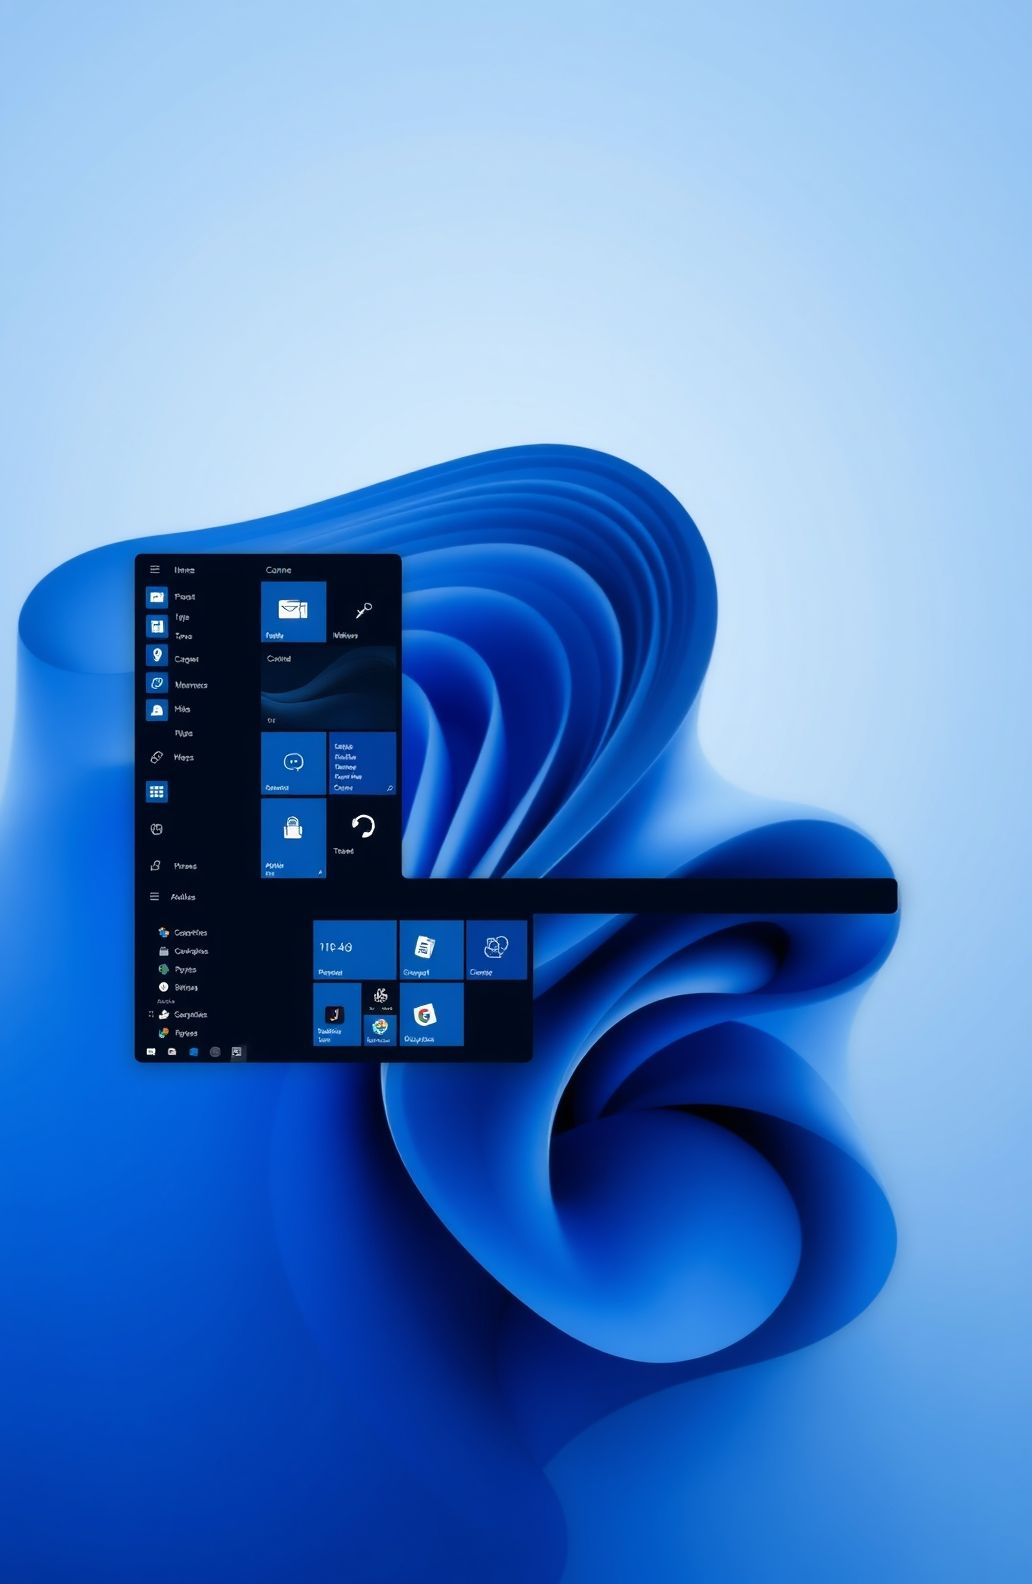Open the map pin sidebar icon
1032x1584 pixels.
[157, 655]
